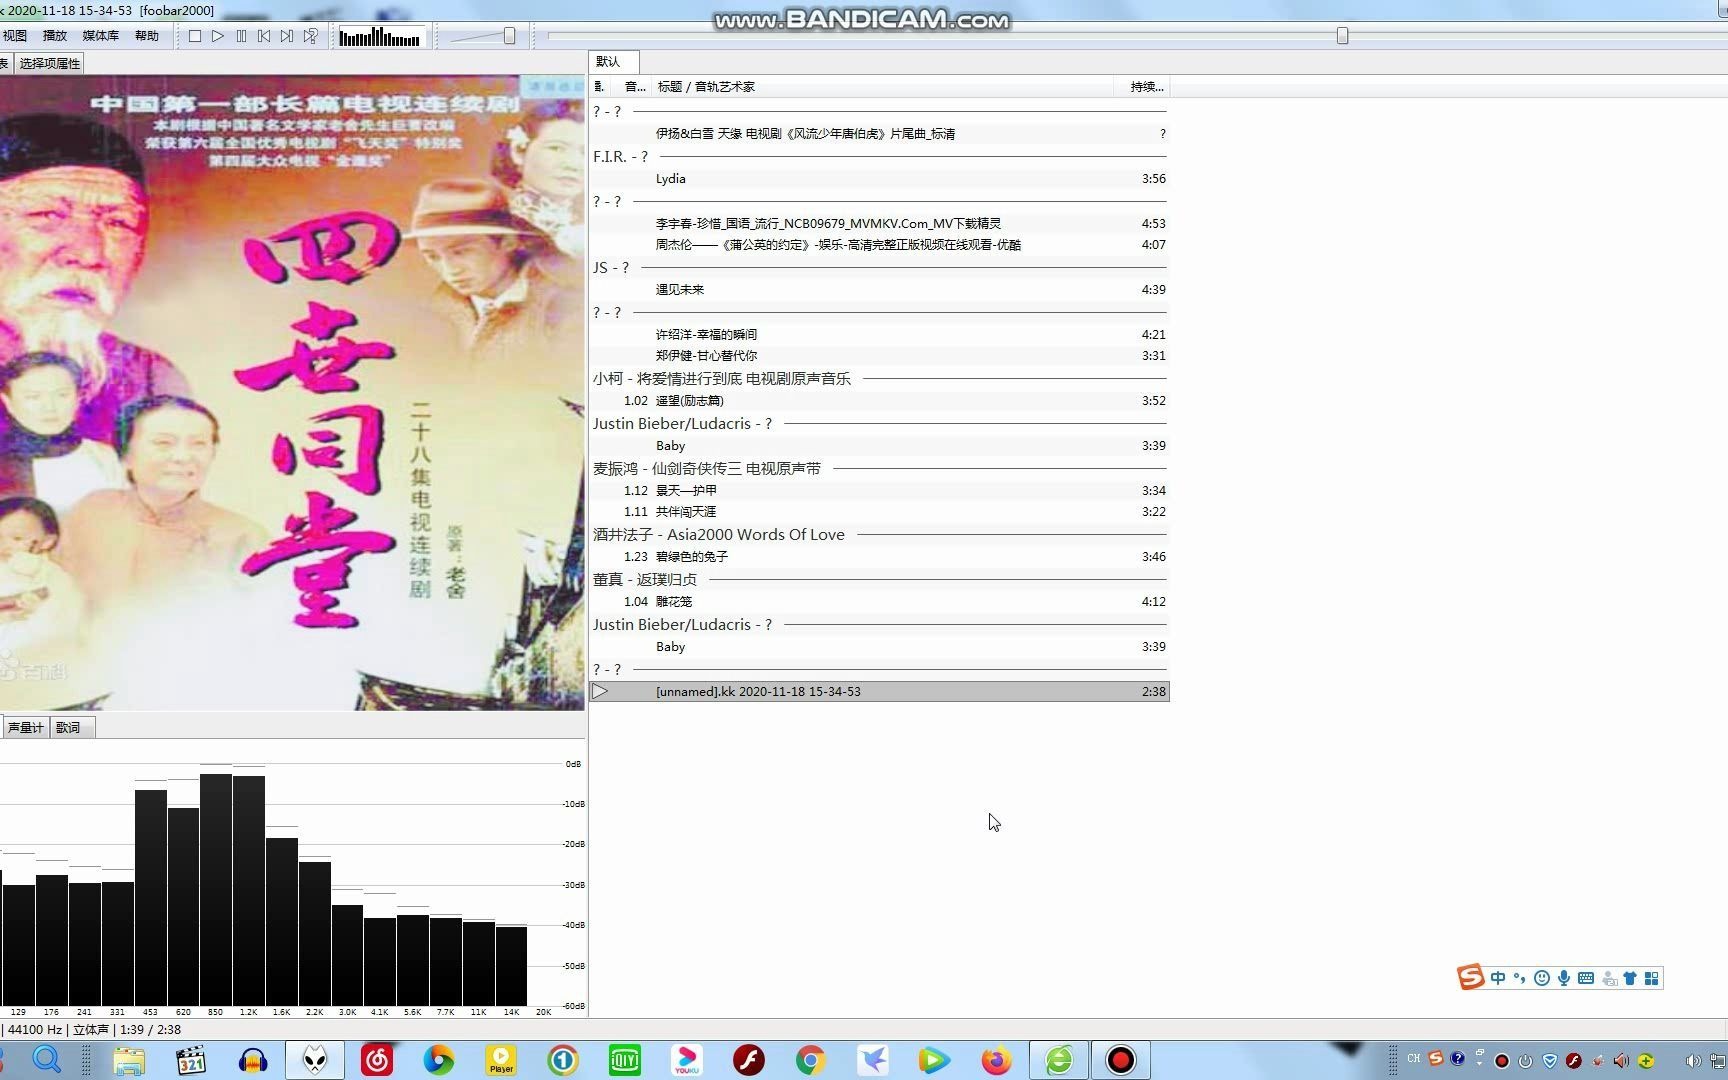
Task: Open Google Chrome in taskbar
Action: [x=811, y=1060]
